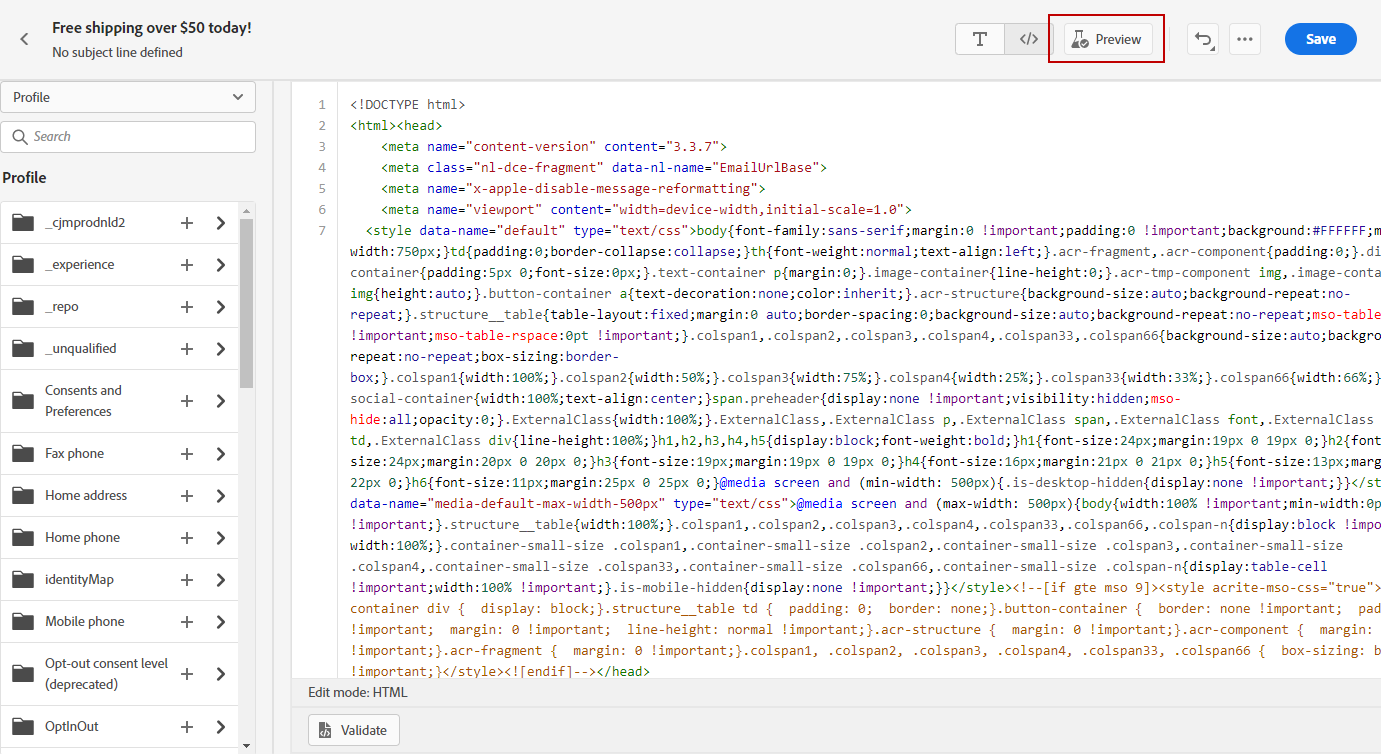
Task: Switch to the HTML code editor mode
Action: point(1028,39)
